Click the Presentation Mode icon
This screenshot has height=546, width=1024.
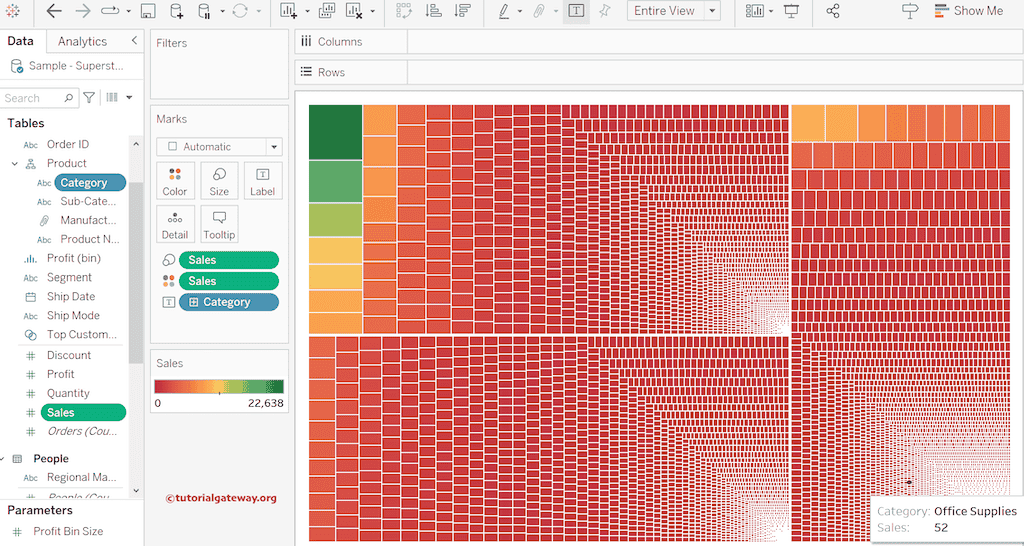pos(792,11)
